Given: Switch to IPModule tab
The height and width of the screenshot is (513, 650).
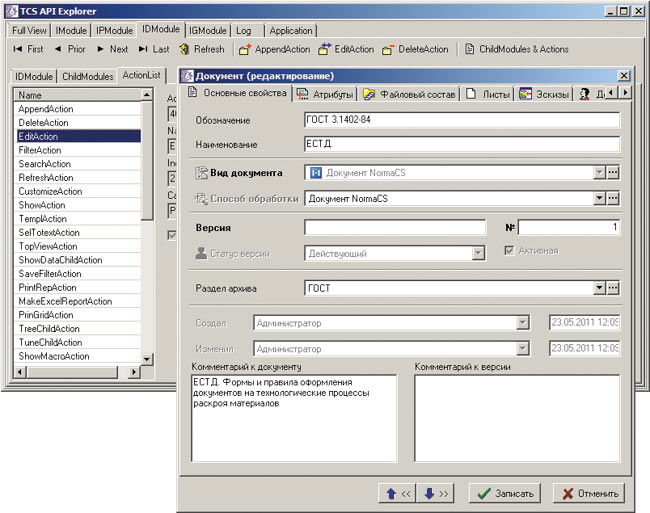Looking at the screenshot, I should coord(114,31).
